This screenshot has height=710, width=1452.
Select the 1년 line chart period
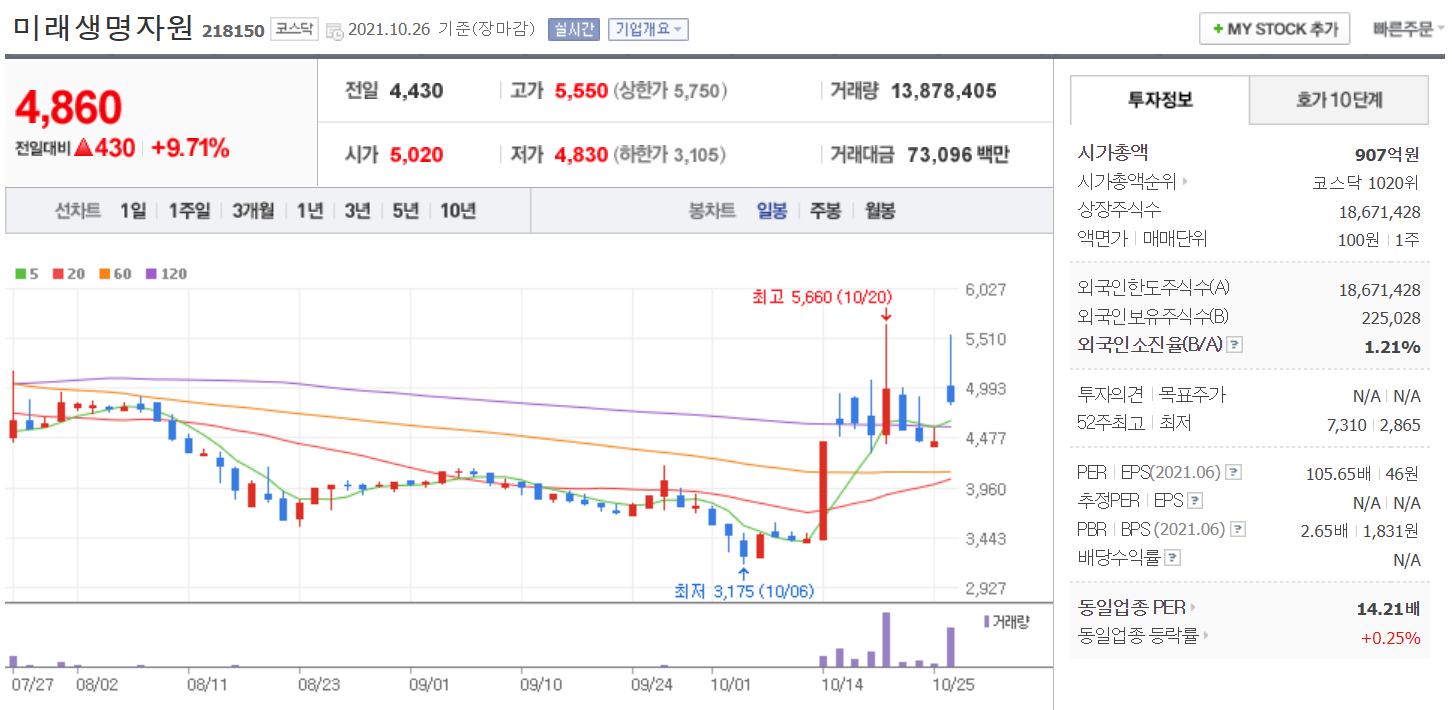click(x=310, y=211)
